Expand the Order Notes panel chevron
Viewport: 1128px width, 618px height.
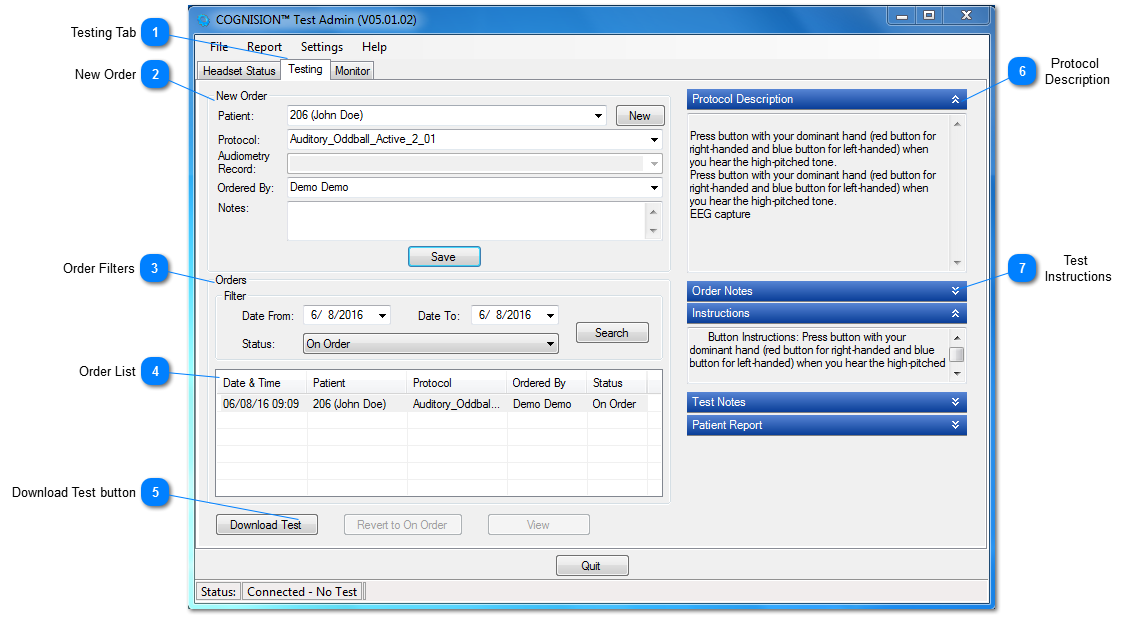955,291
